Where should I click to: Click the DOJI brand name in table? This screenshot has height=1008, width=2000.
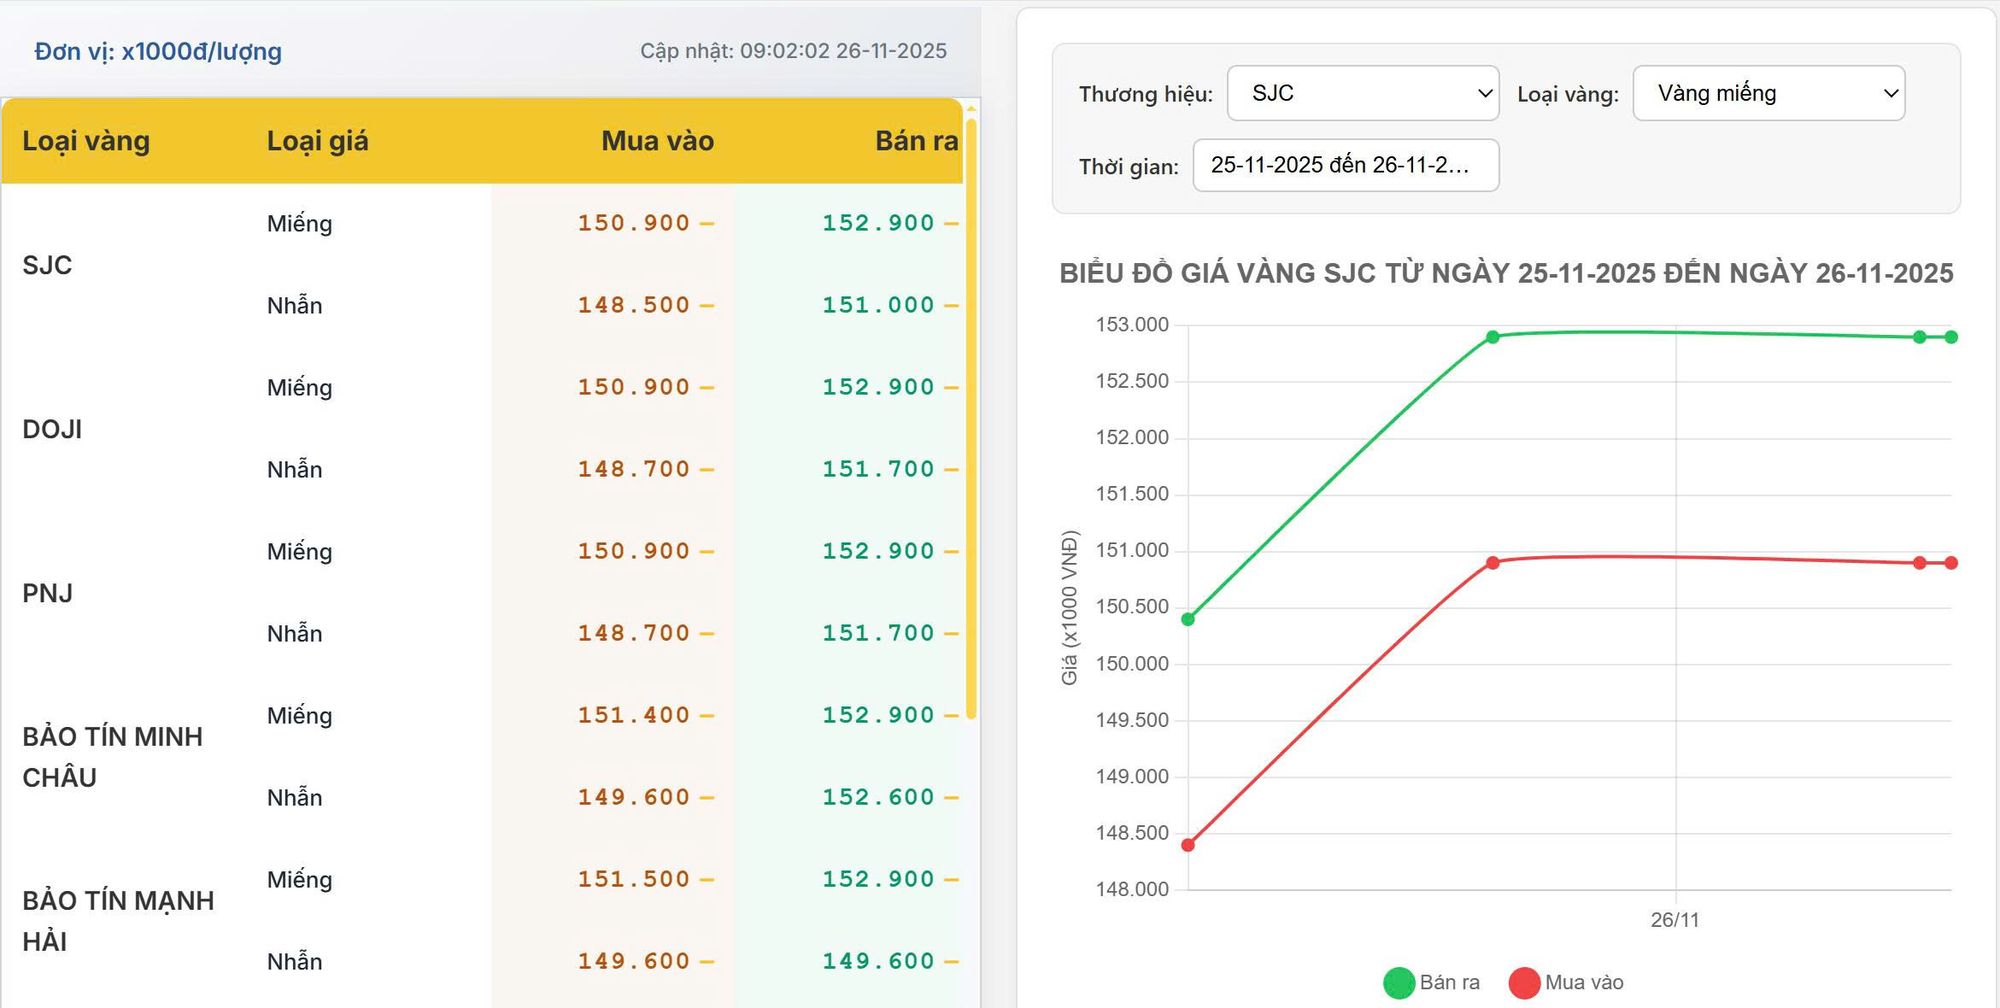(x=52, y=429)
